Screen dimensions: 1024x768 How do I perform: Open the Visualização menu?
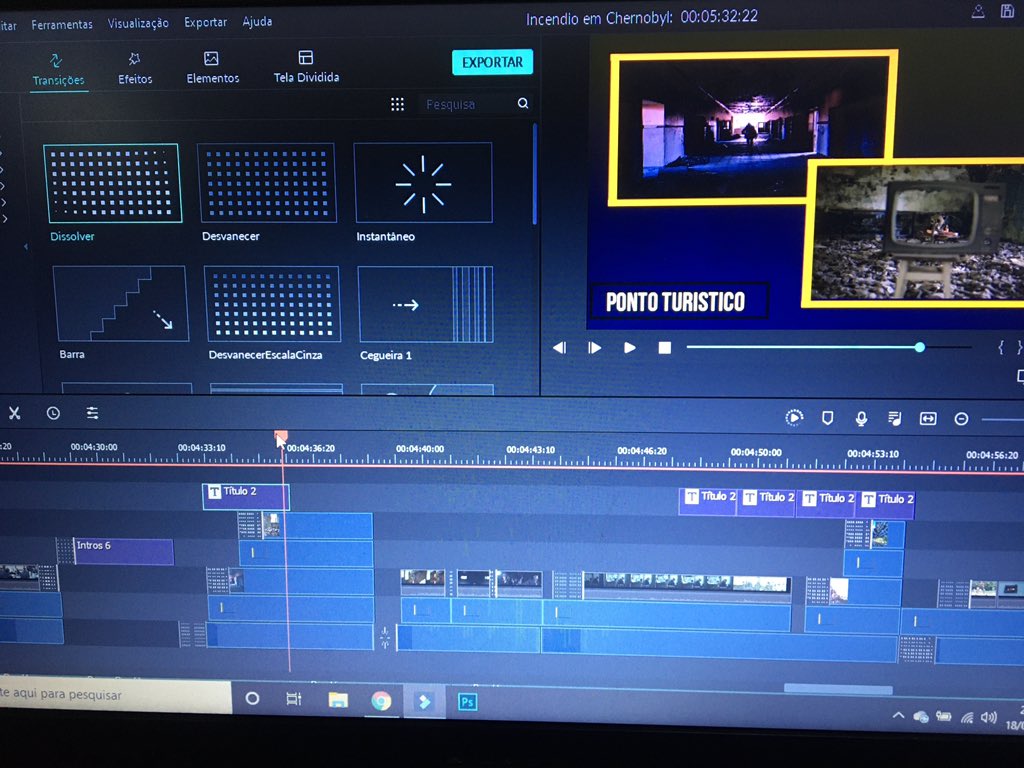[x=138, y=24]
